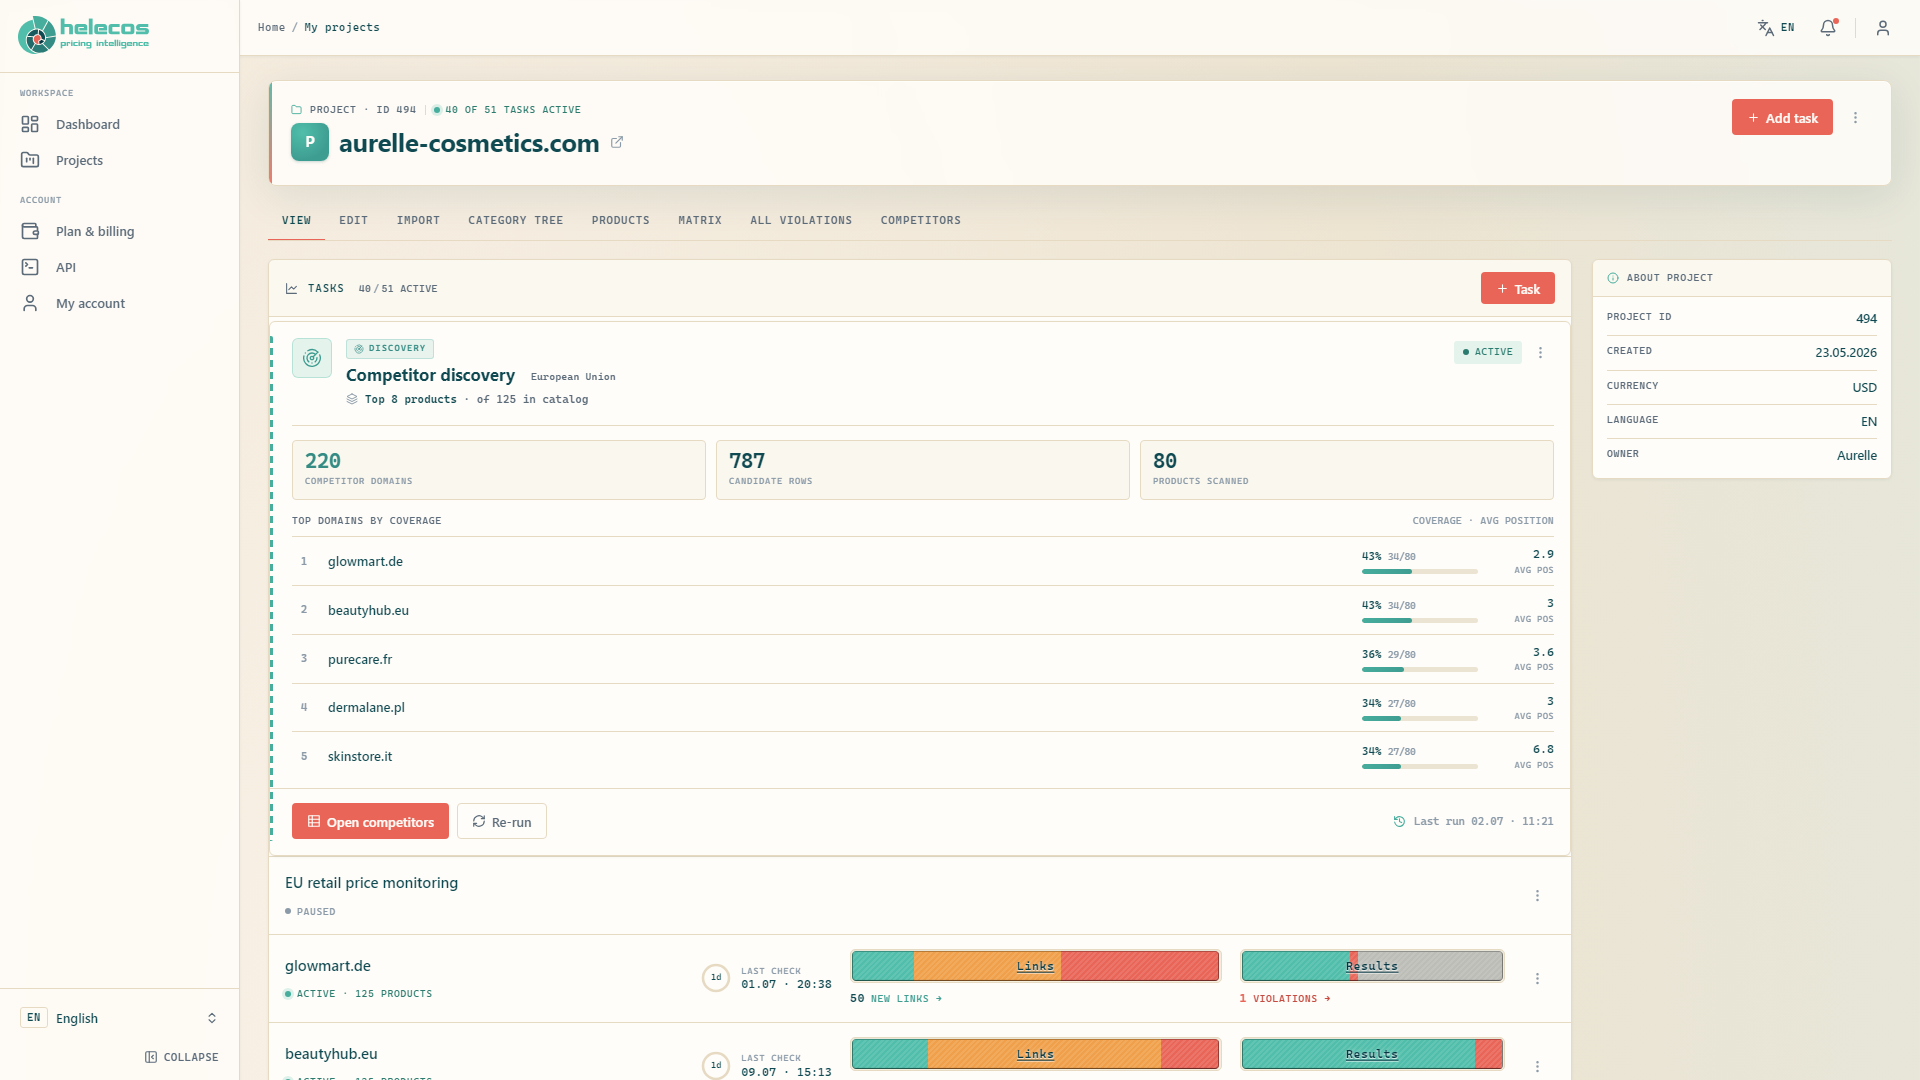
Task: Click the Re-run button
Action: point(502,822)
